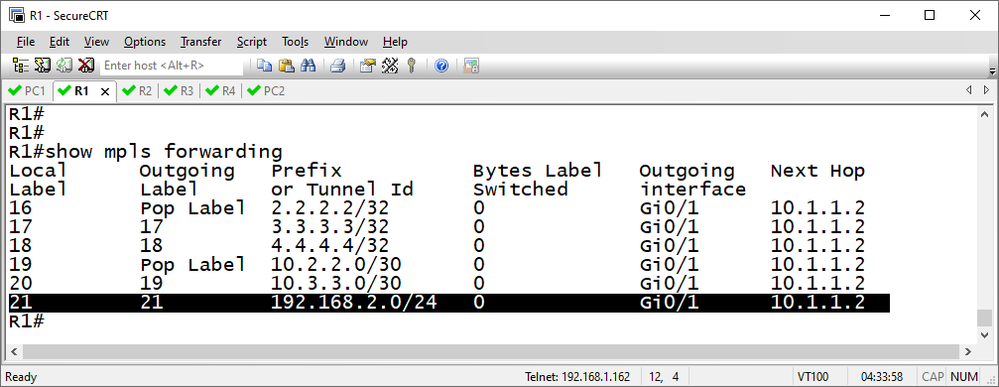Click the VT100 status bar entry

pos(812,377)
